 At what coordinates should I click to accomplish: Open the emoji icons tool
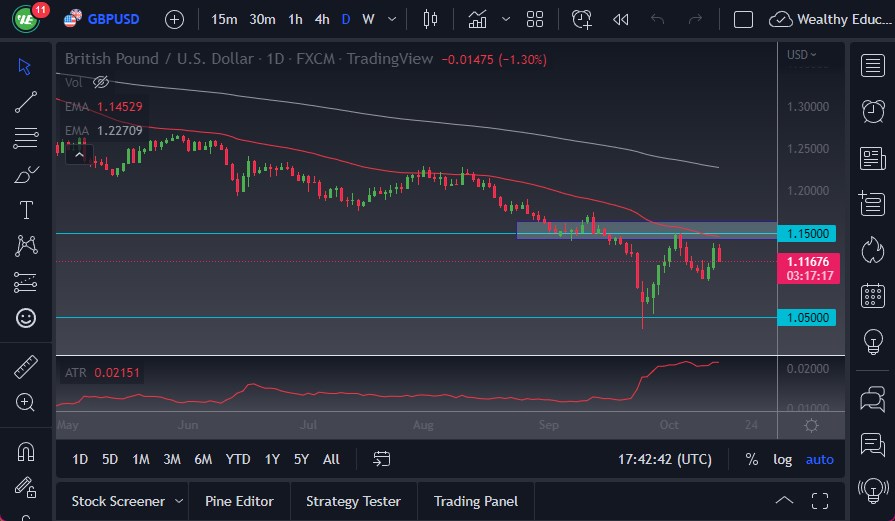pyautogui.click(x=26, y=318)
